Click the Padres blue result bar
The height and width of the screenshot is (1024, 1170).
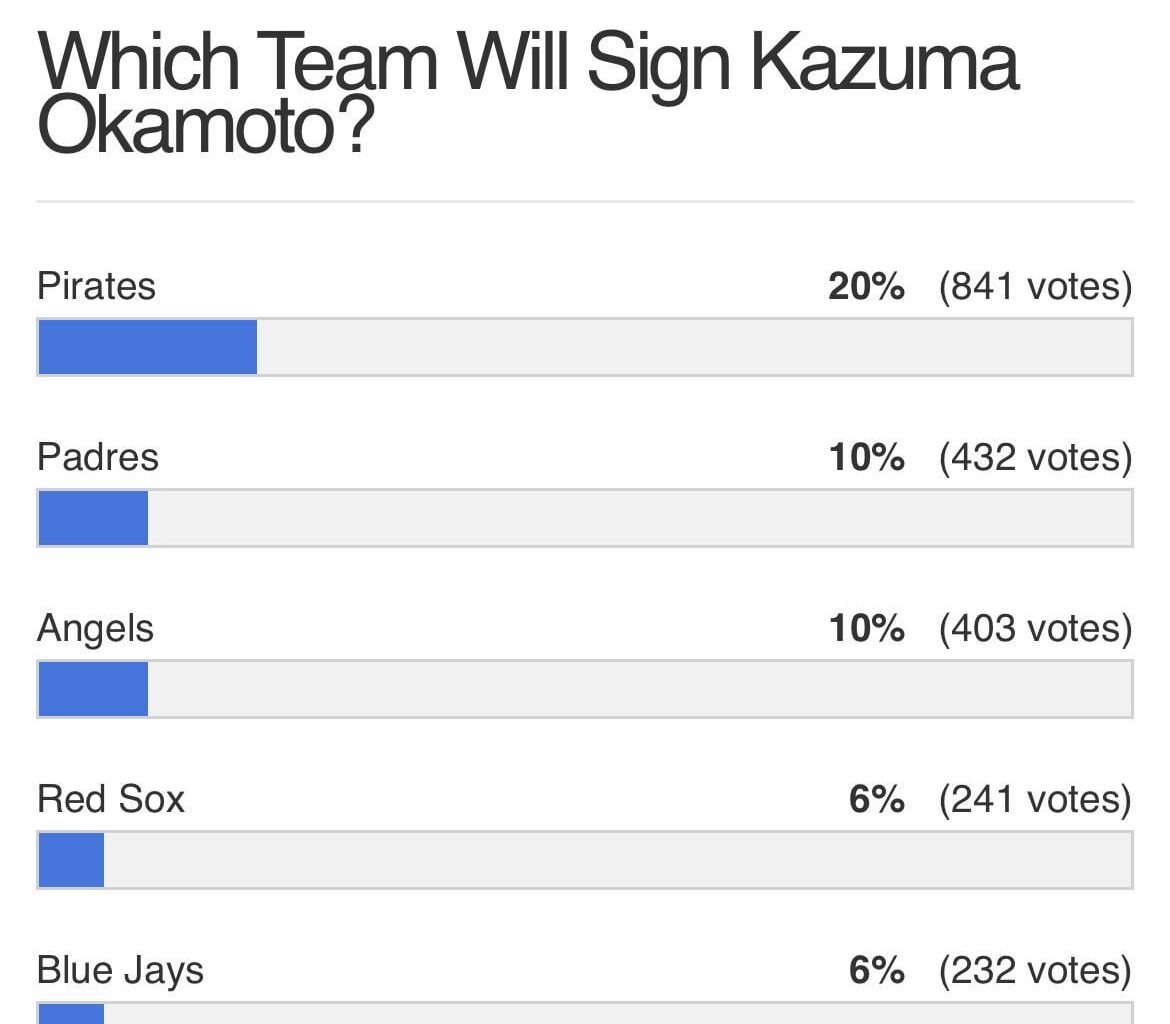coord(93,518)
